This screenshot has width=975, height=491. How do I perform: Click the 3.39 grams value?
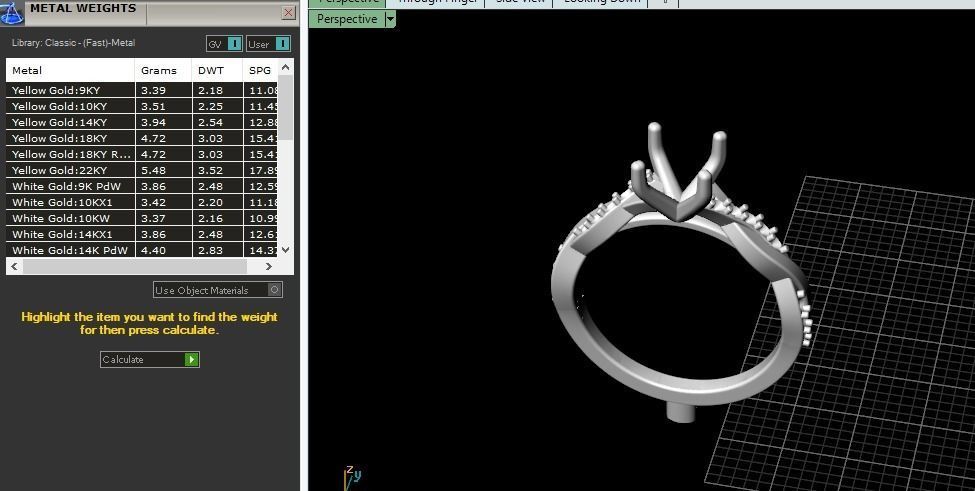click(x=154, y=91)
